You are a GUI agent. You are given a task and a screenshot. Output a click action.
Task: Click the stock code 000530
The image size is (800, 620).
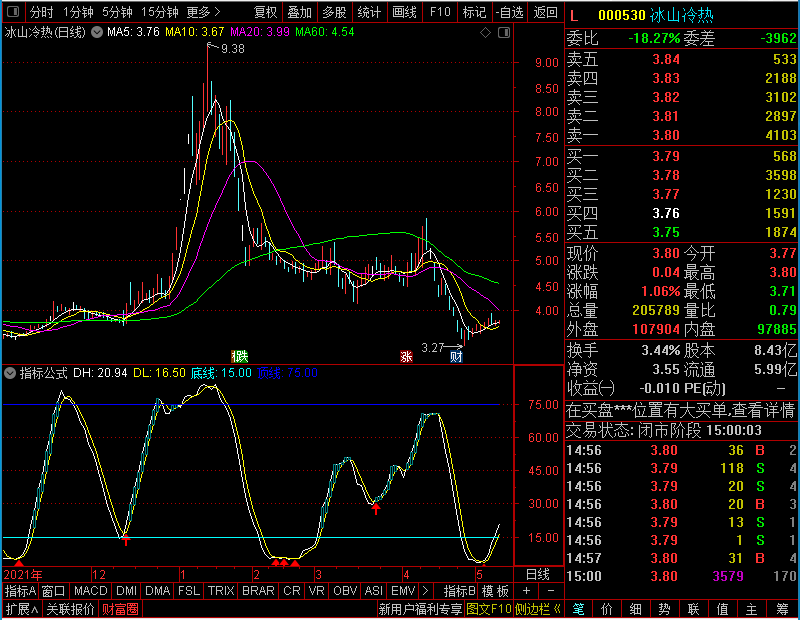[x=622, y=15]
